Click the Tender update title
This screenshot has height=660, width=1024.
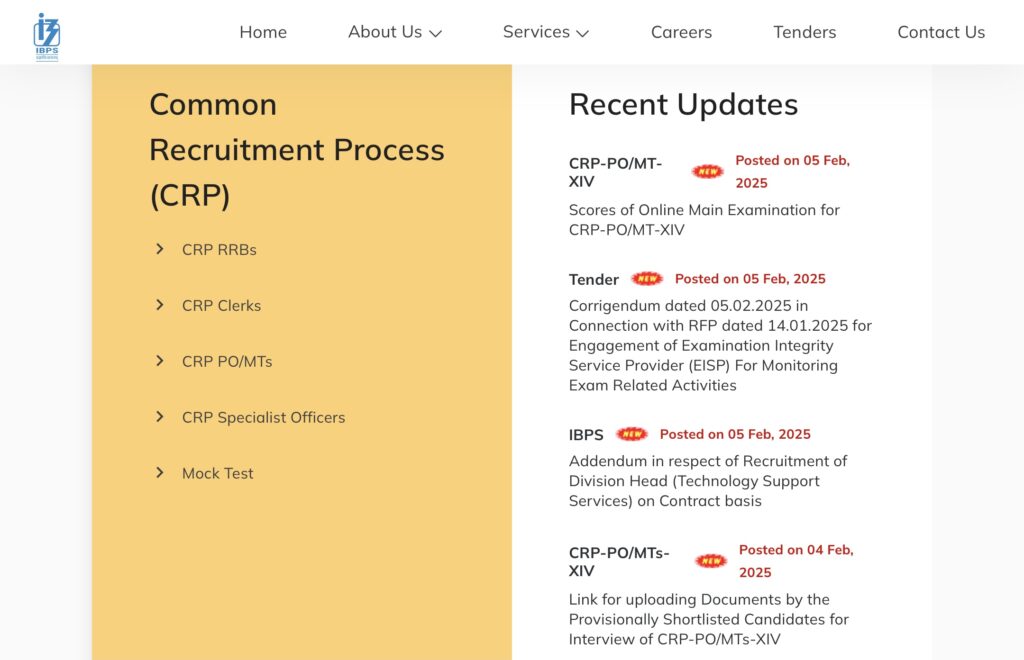593,279
